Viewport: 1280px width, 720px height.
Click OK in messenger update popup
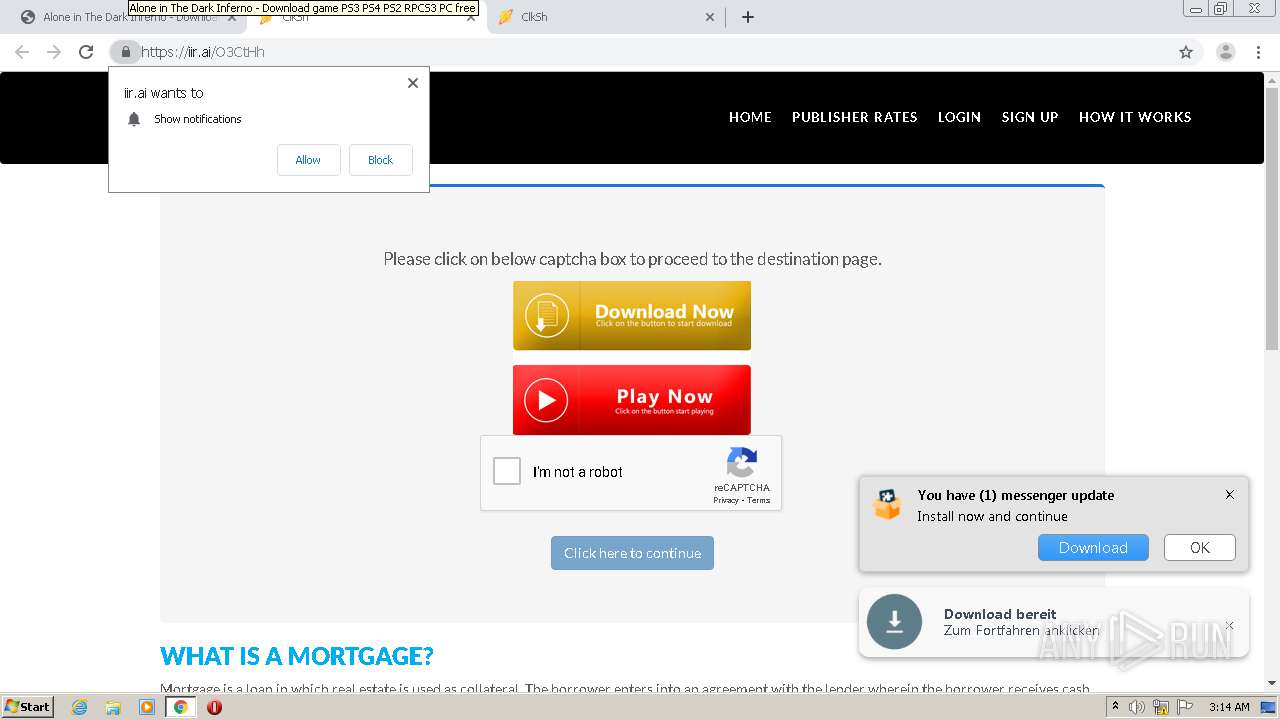click(x=1200, y=548)
